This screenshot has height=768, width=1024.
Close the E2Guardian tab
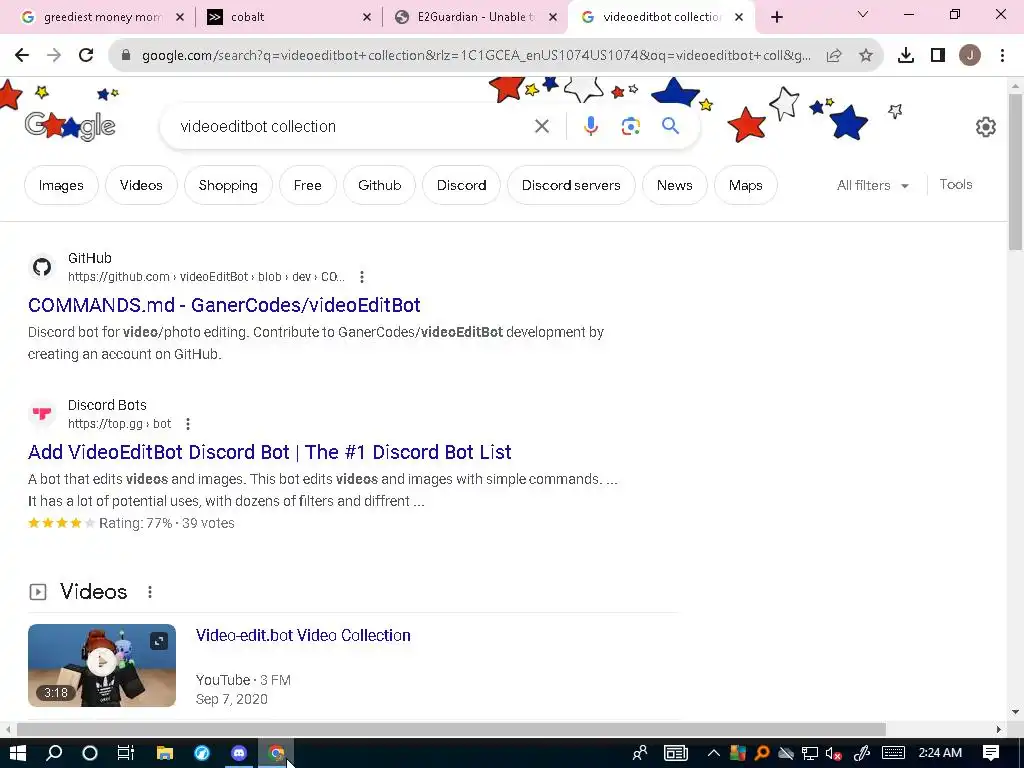(553, 17)
